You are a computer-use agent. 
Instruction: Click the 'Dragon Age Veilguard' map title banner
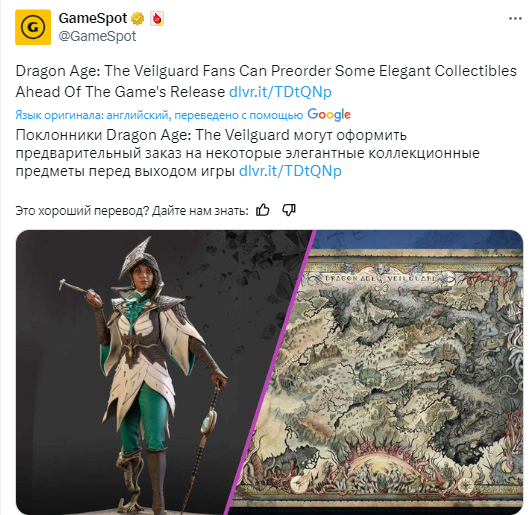pyautogui.click(x=380, y=278)
